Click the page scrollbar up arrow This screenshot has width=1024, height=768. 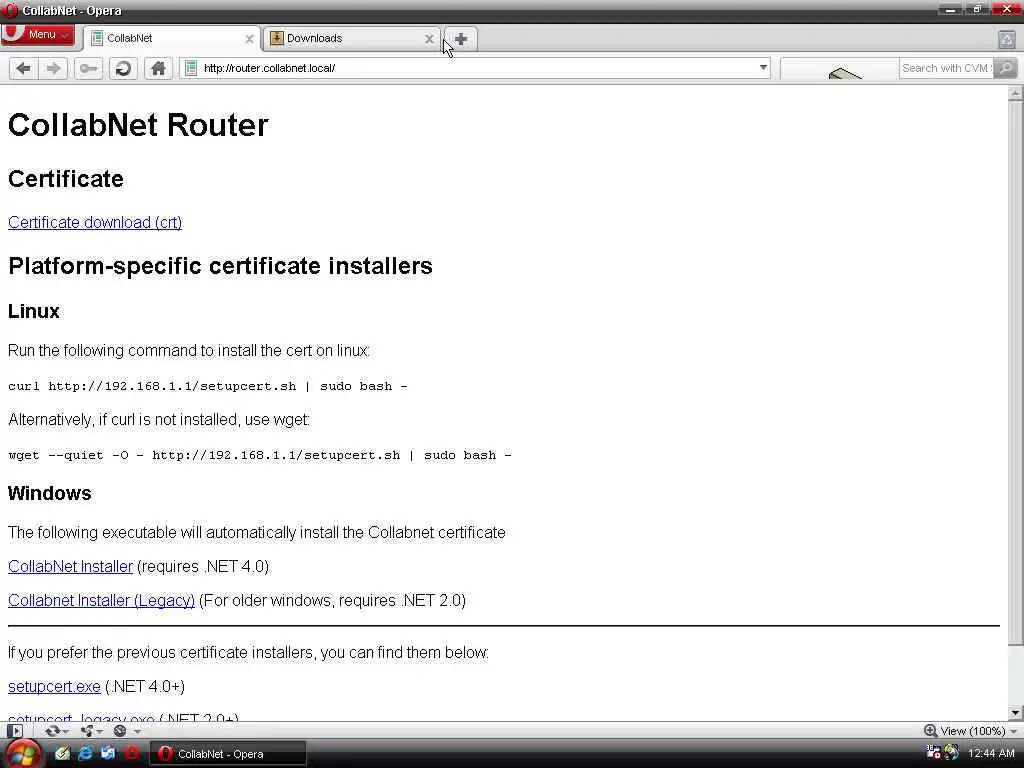pyautogui.click(x=1015, y=93)
